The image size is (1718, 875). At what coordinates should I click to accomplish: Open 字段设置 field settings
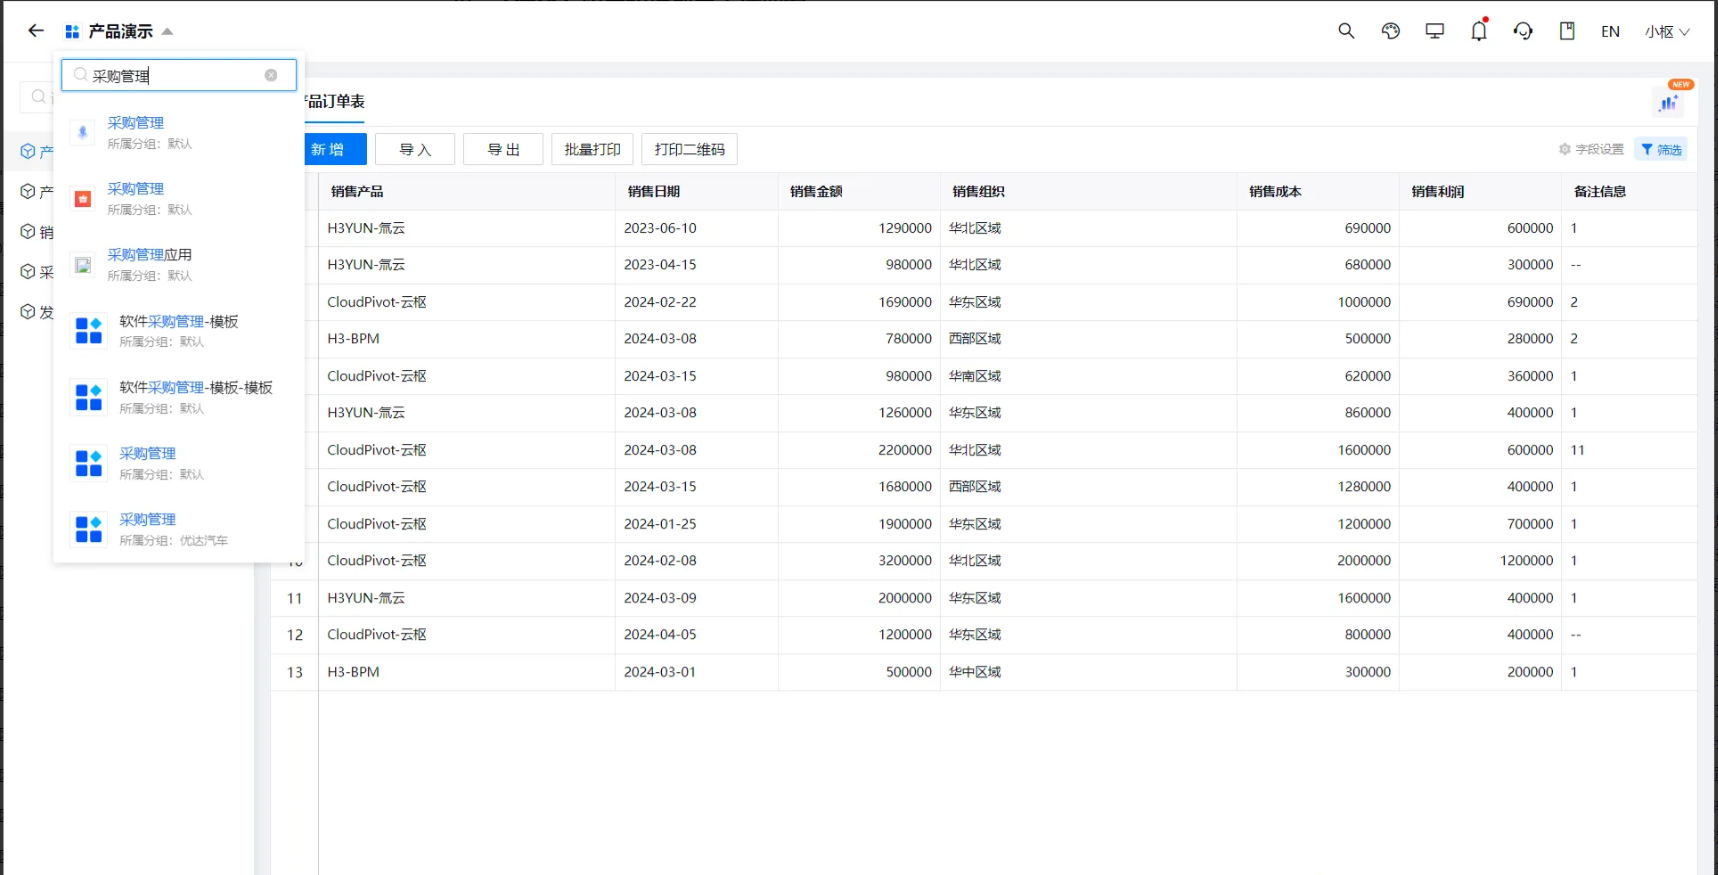pyautogui.click(x=1591, y=149)
